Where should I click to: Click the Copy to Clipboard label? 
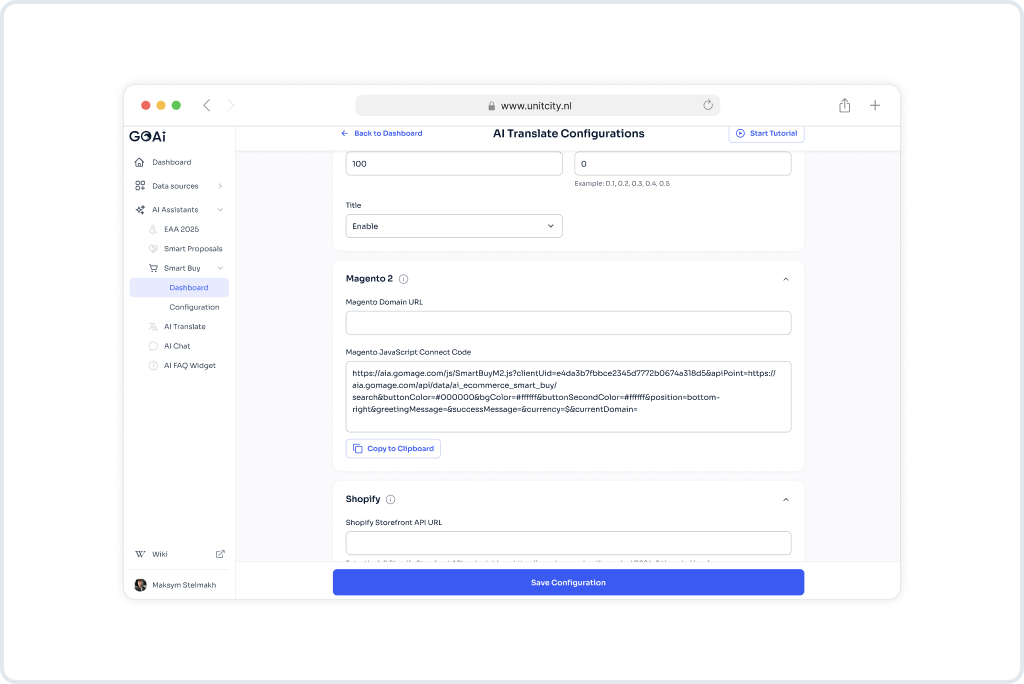[400, 448]
